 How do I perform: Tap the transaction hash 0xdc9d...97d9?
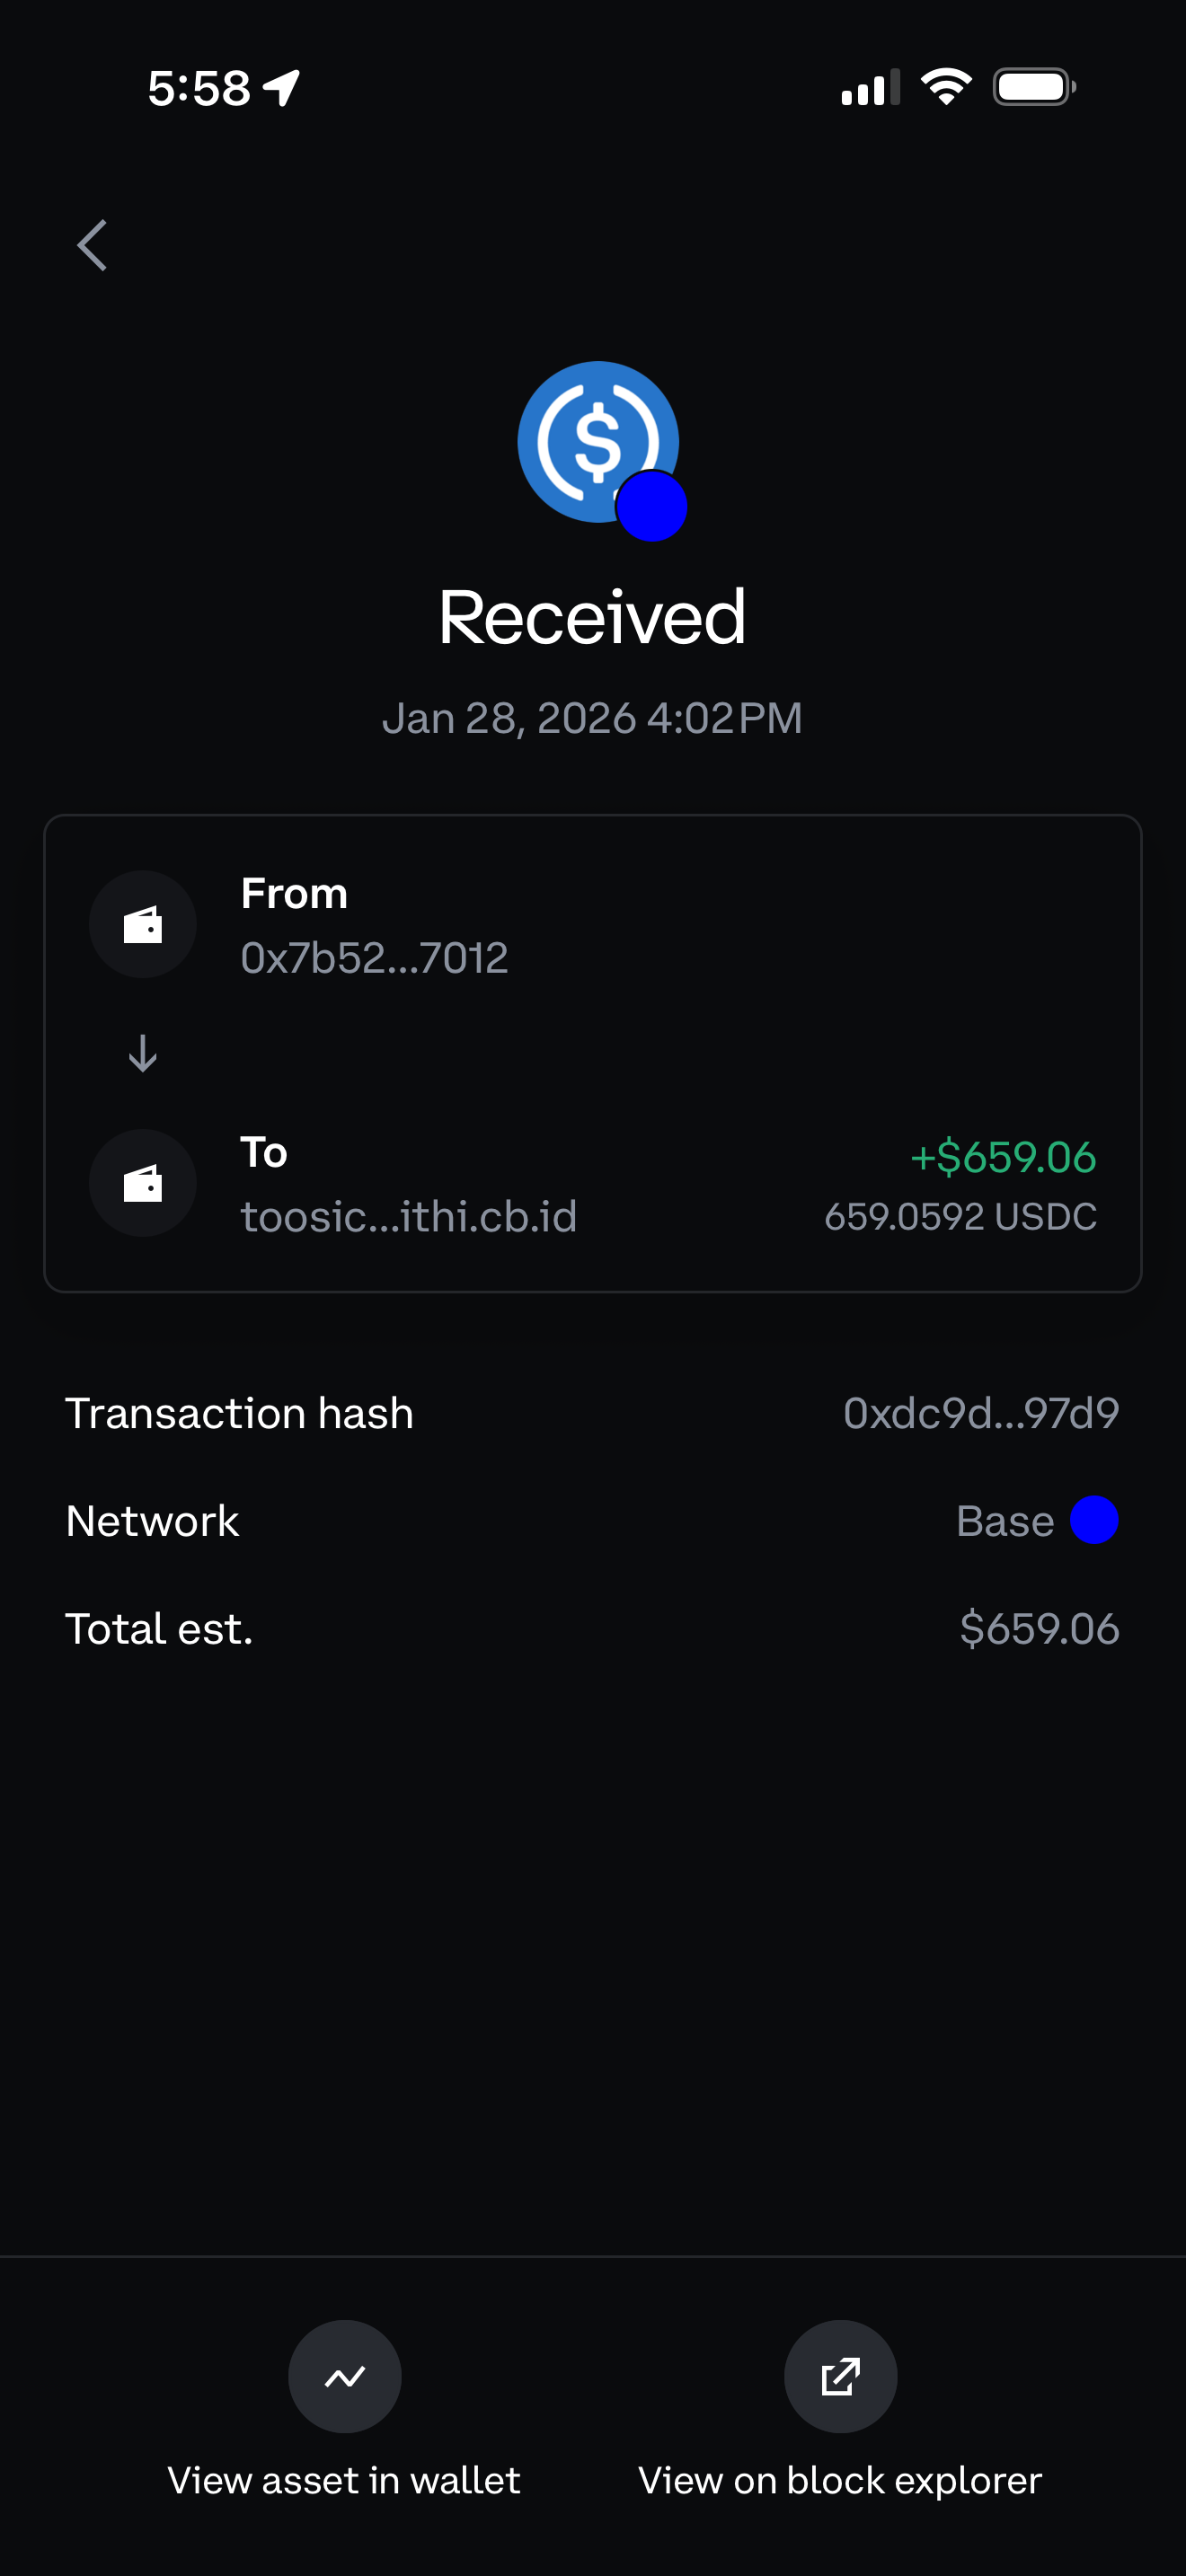(x=980, y=1413)
